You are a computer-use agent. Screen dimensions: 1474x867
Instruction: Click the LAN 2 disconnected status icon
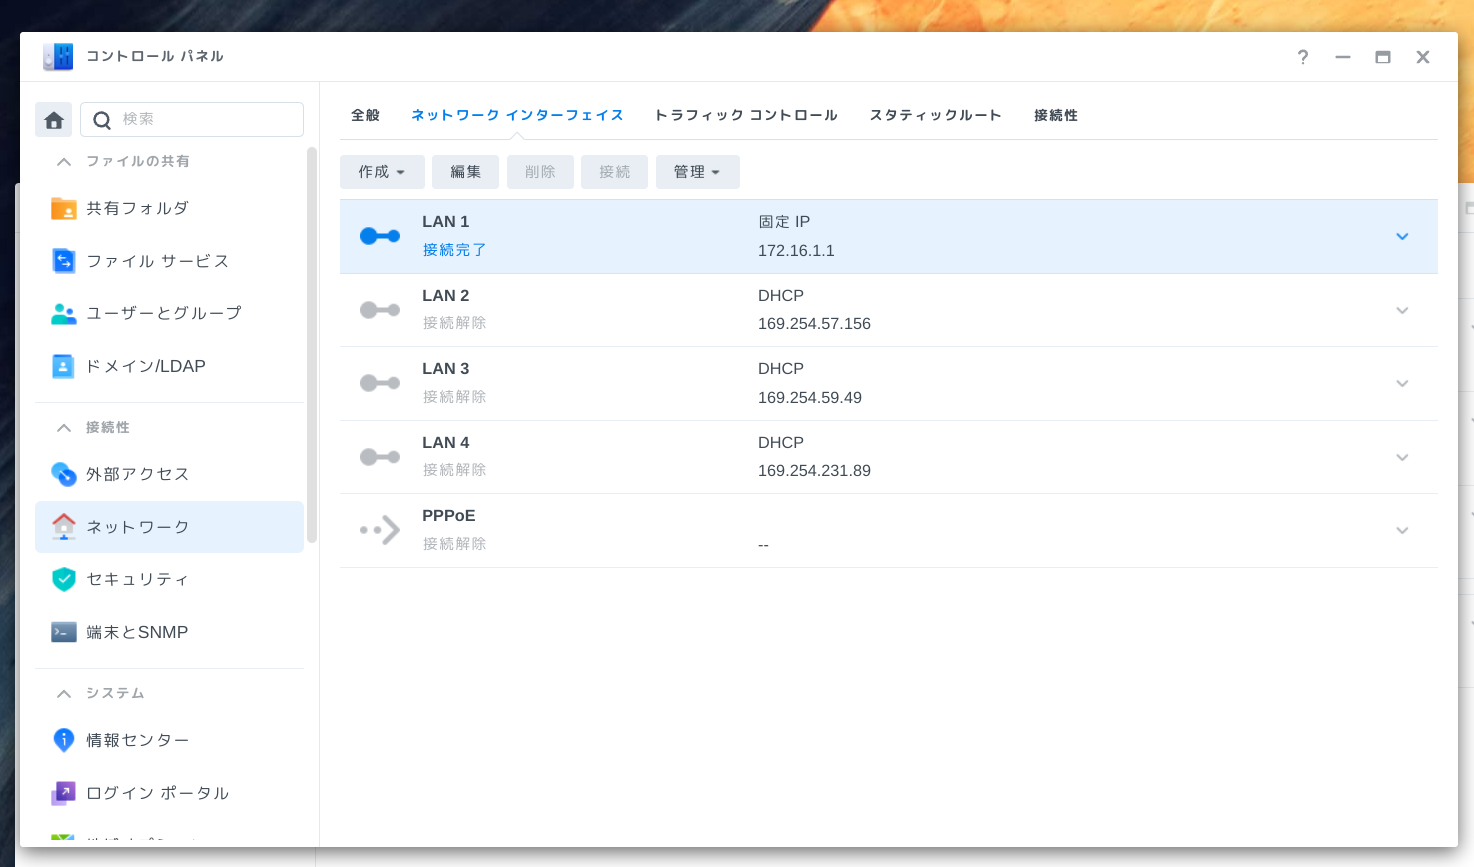(x=380, y=310)
